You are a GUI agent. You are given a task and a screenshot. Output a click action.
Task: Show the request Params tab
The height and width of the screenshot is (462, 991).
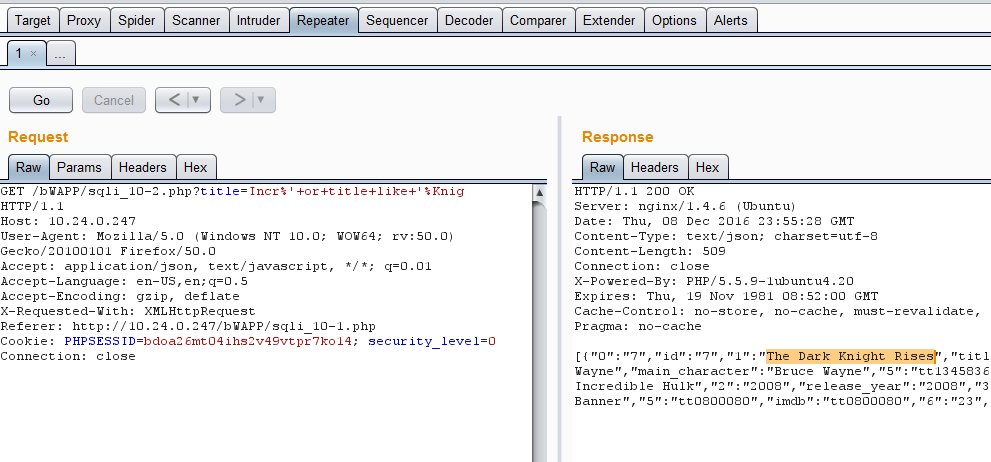click(78, 167)
